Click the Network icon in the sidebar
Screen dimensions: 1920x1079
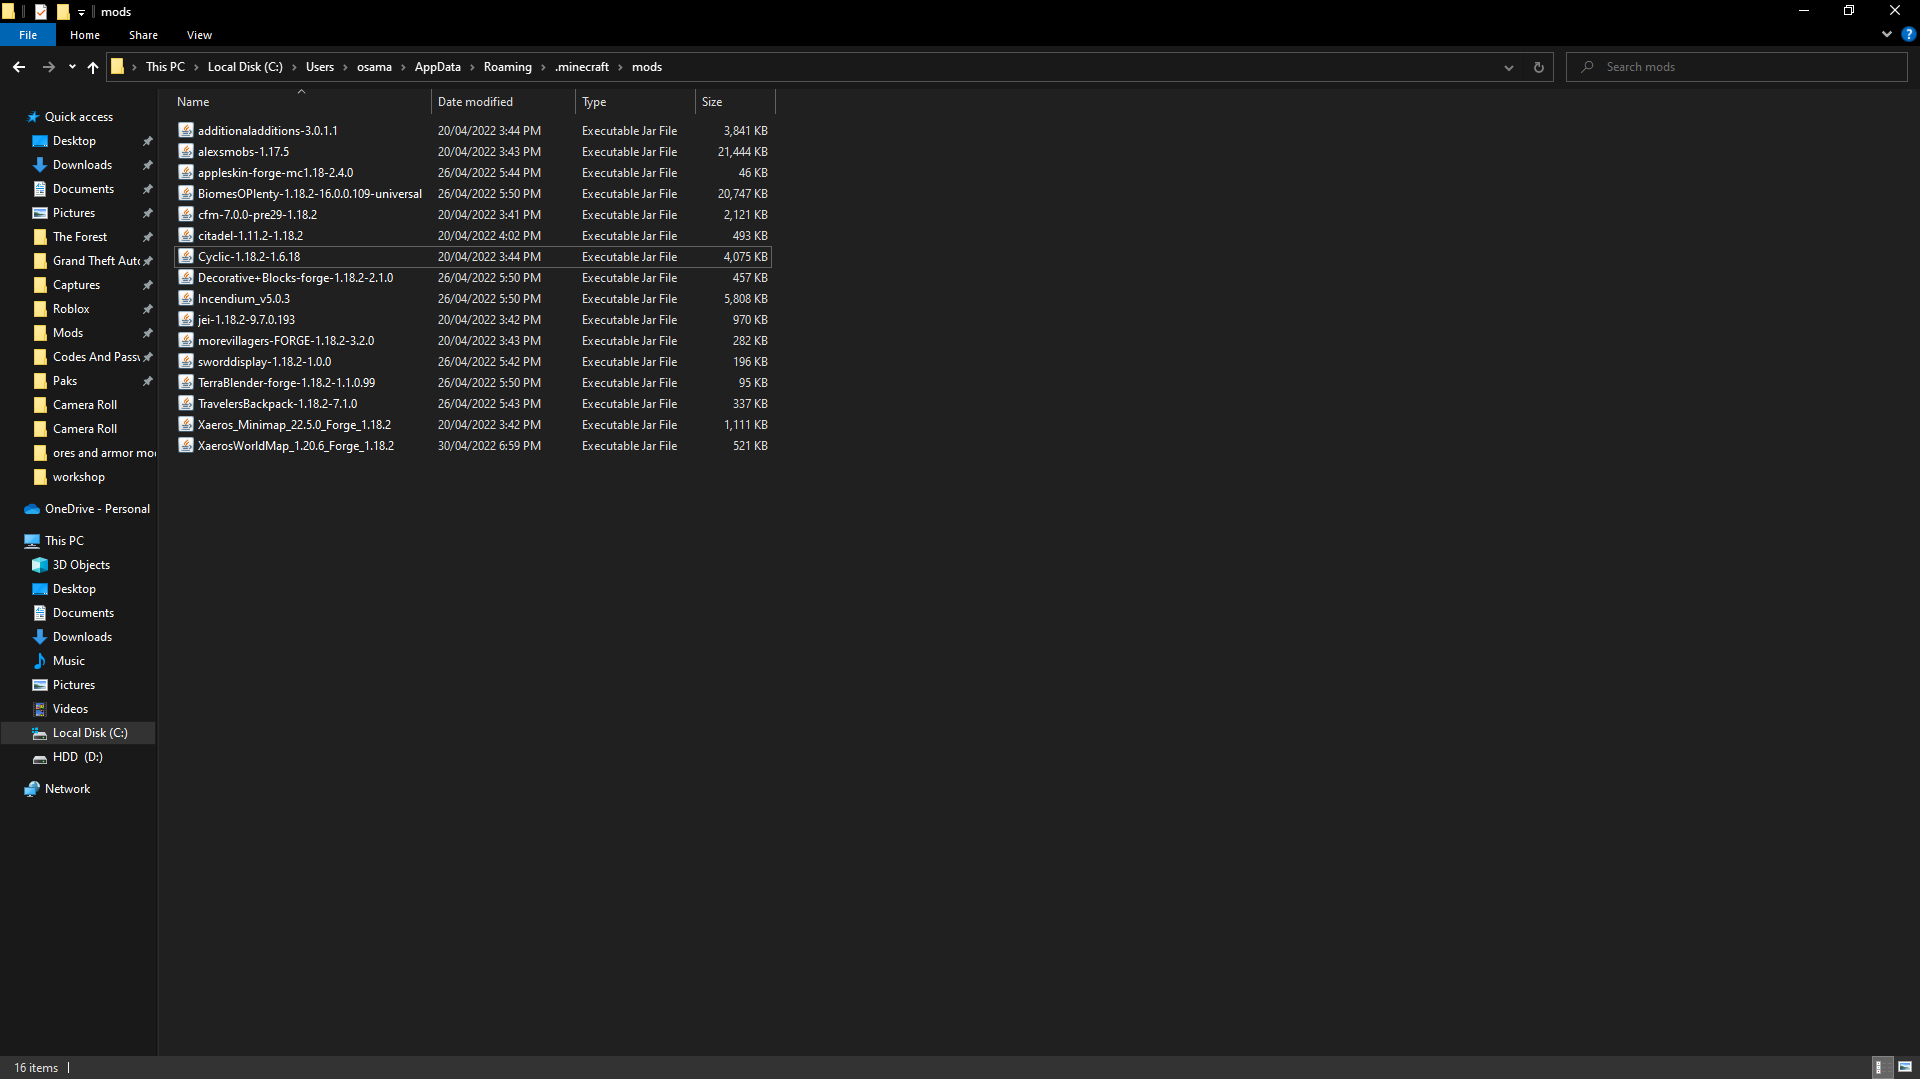coord(32,789)
